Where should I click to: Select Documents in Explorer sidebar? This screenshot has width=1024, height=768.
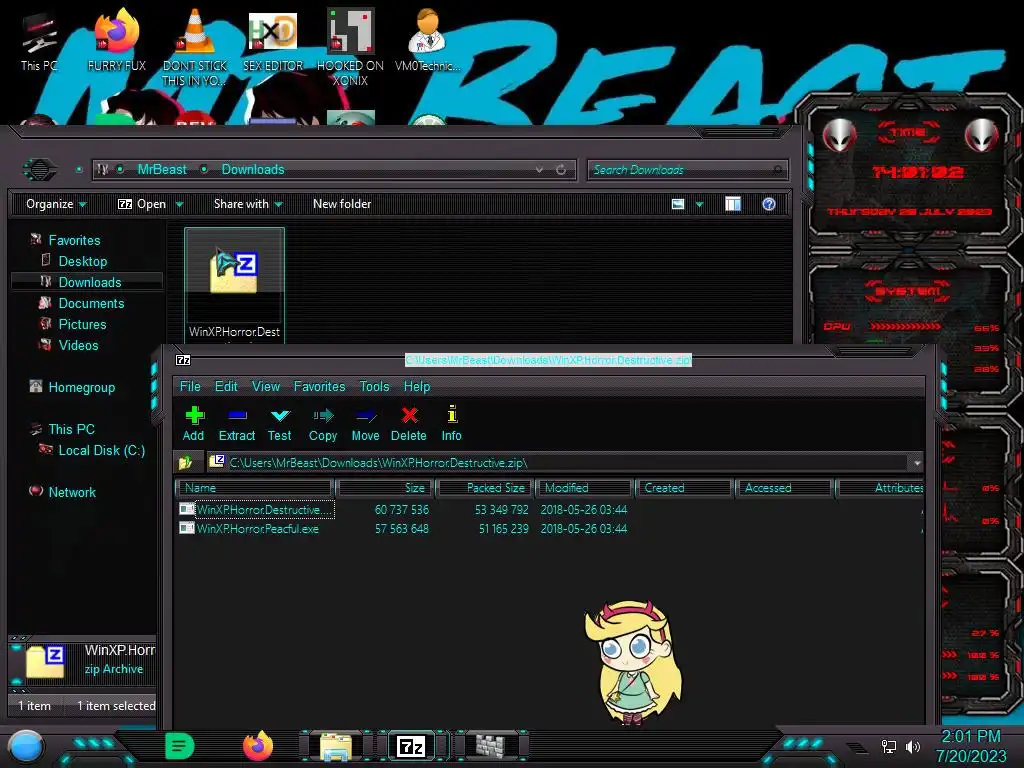coord(91,303)
